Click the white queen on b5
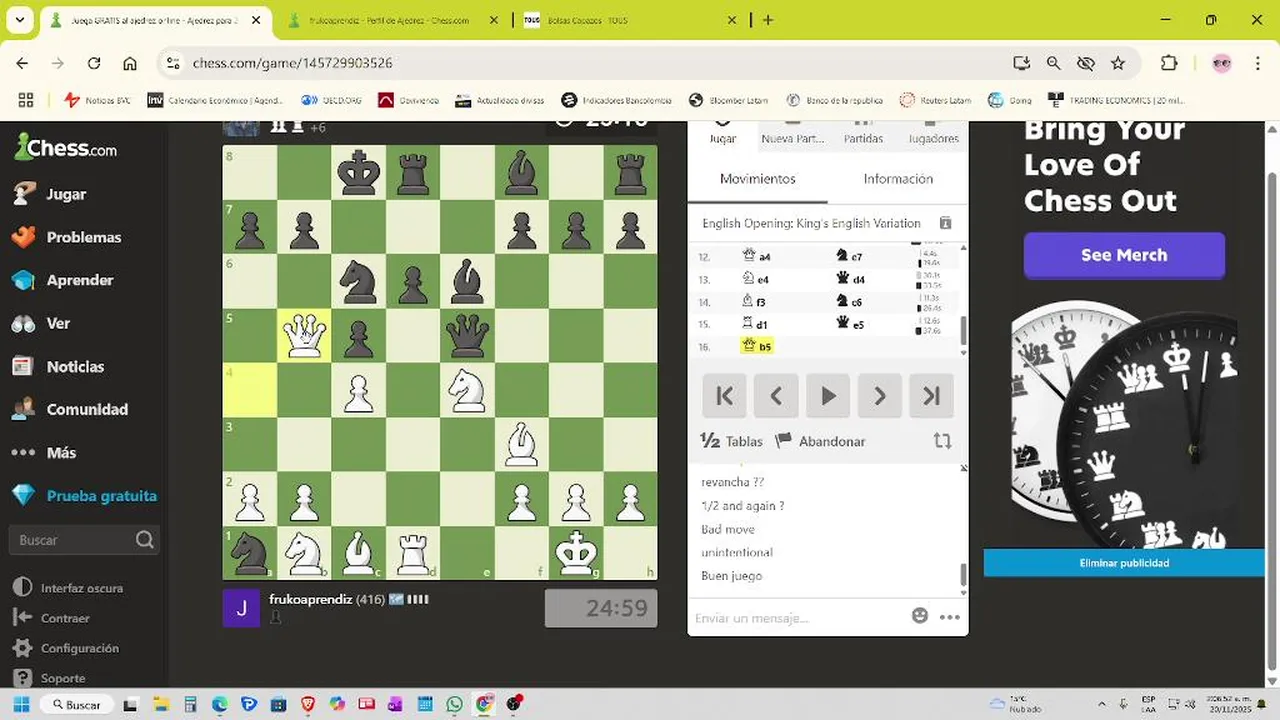 [304, 335]
